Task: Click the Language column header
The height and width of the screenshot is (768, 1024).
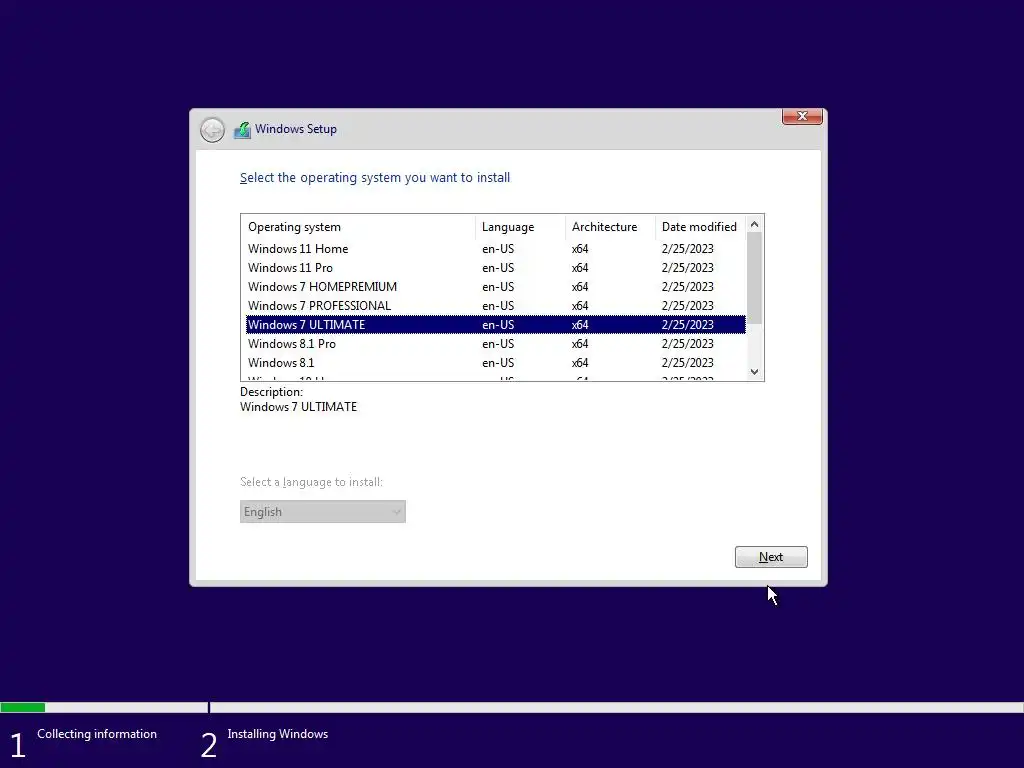Action: point(520,227)
